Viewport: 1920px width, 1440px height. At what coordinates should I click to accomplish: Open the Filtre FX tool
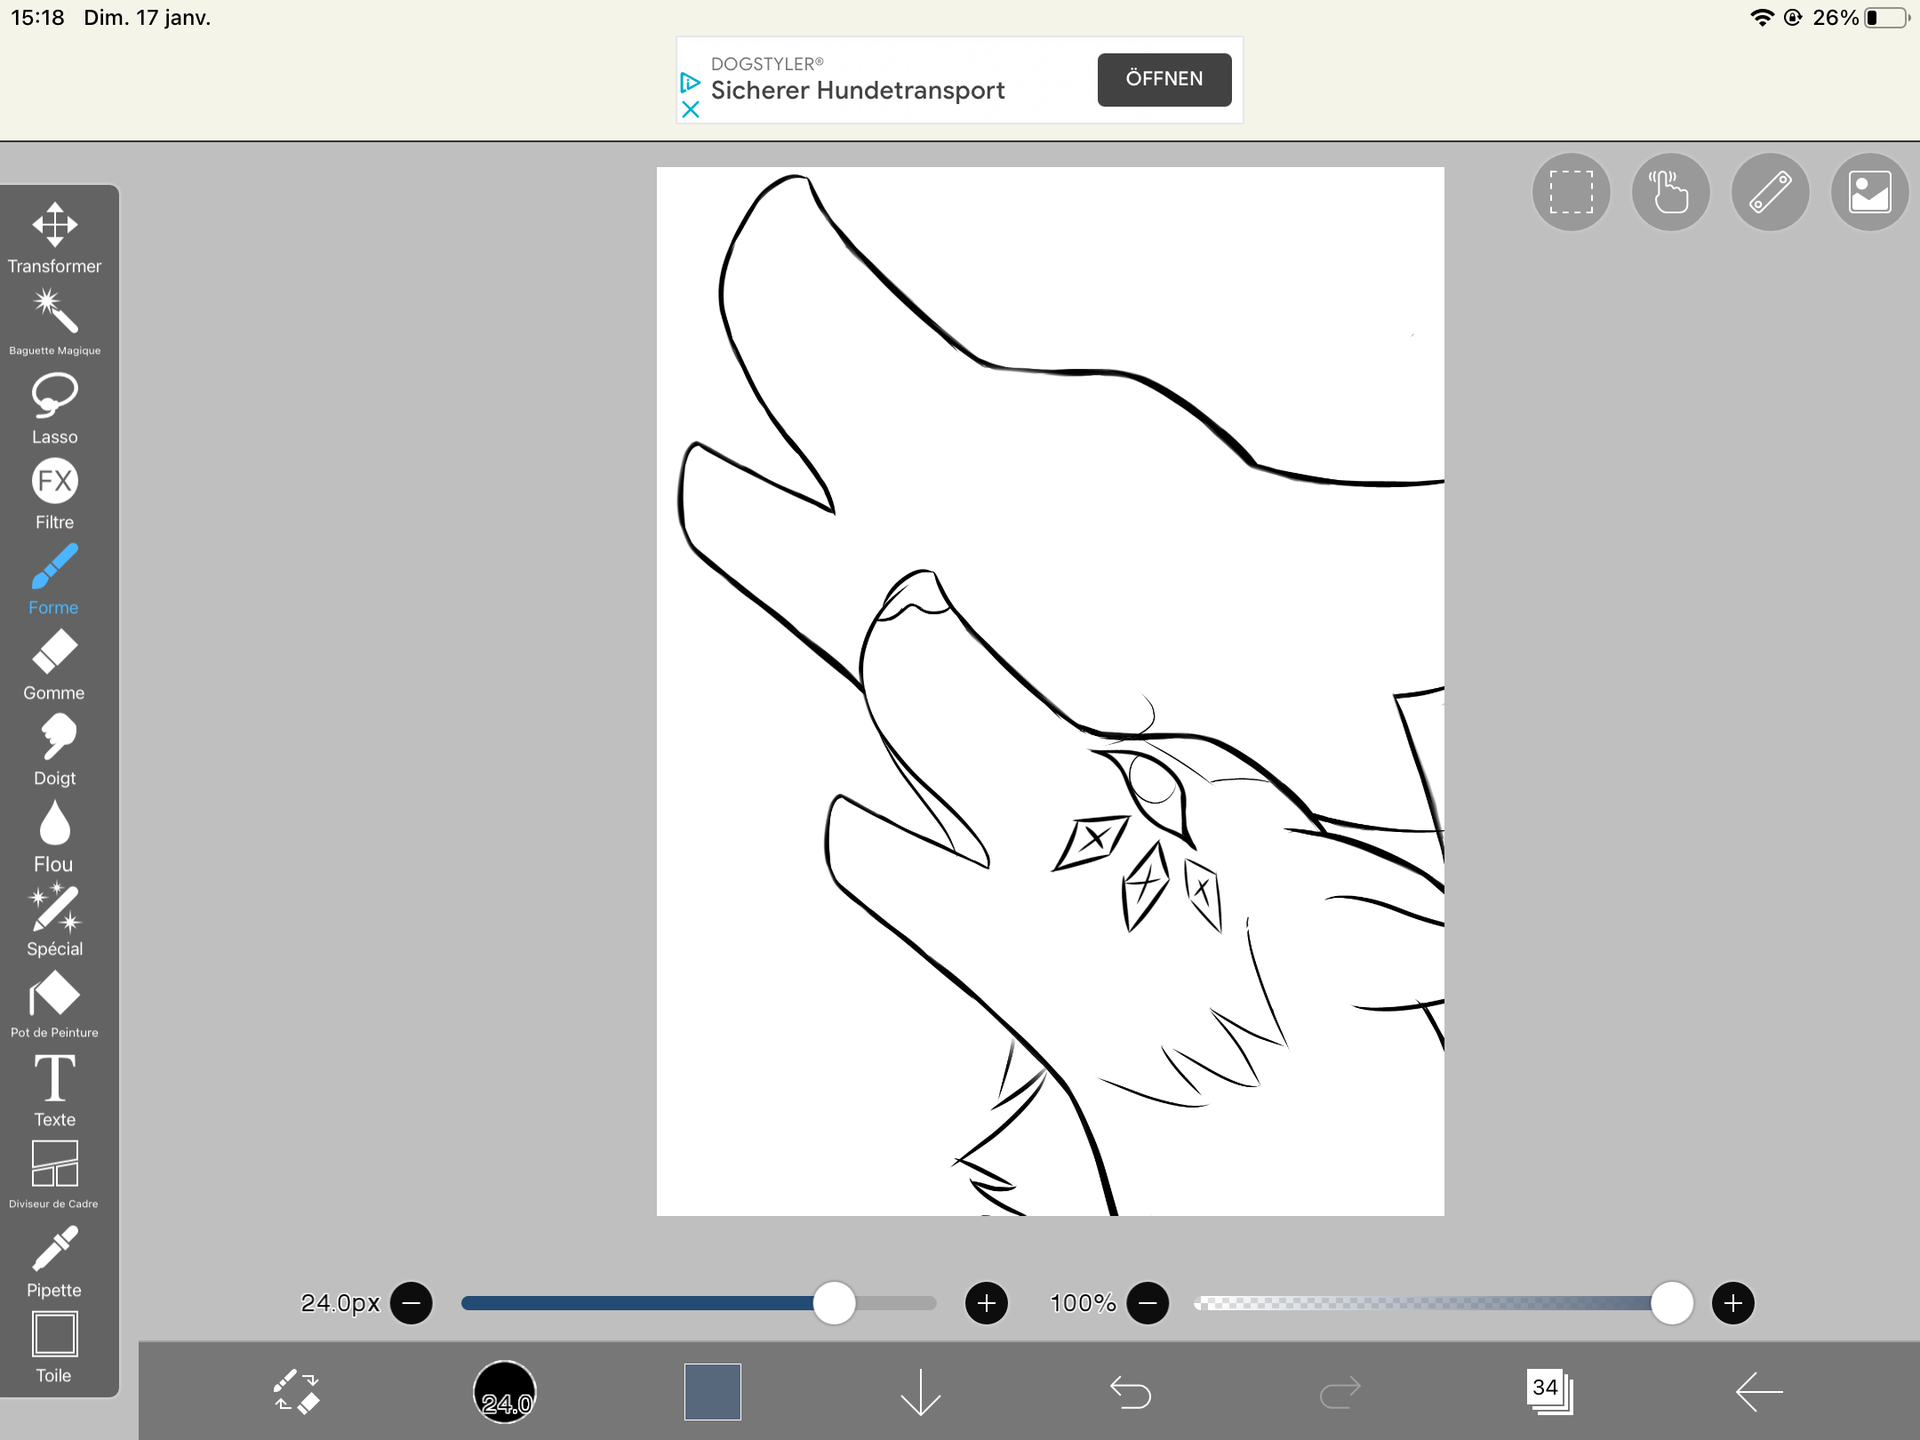pyautogui.click(x=54, y=494)
